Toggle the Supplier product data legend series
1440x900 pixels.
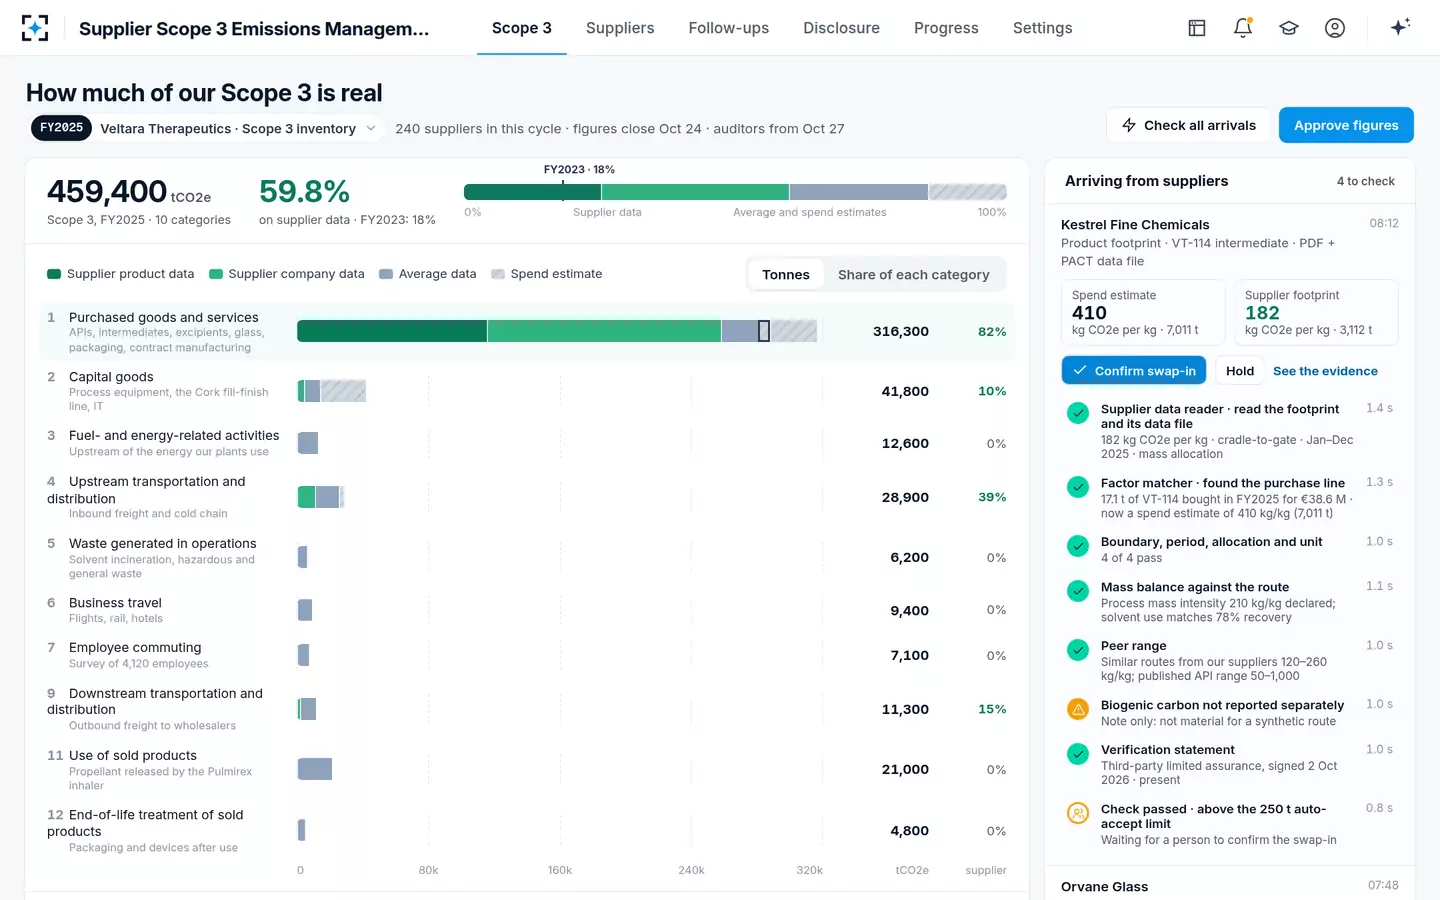click(x=121, y=274)
